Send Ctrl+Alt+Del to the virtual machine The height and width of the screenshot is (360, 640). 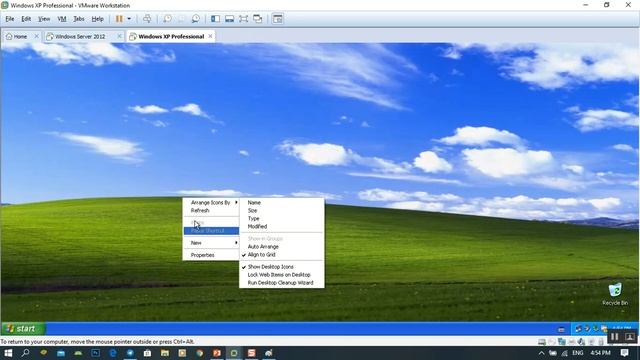tap(147, 19)
